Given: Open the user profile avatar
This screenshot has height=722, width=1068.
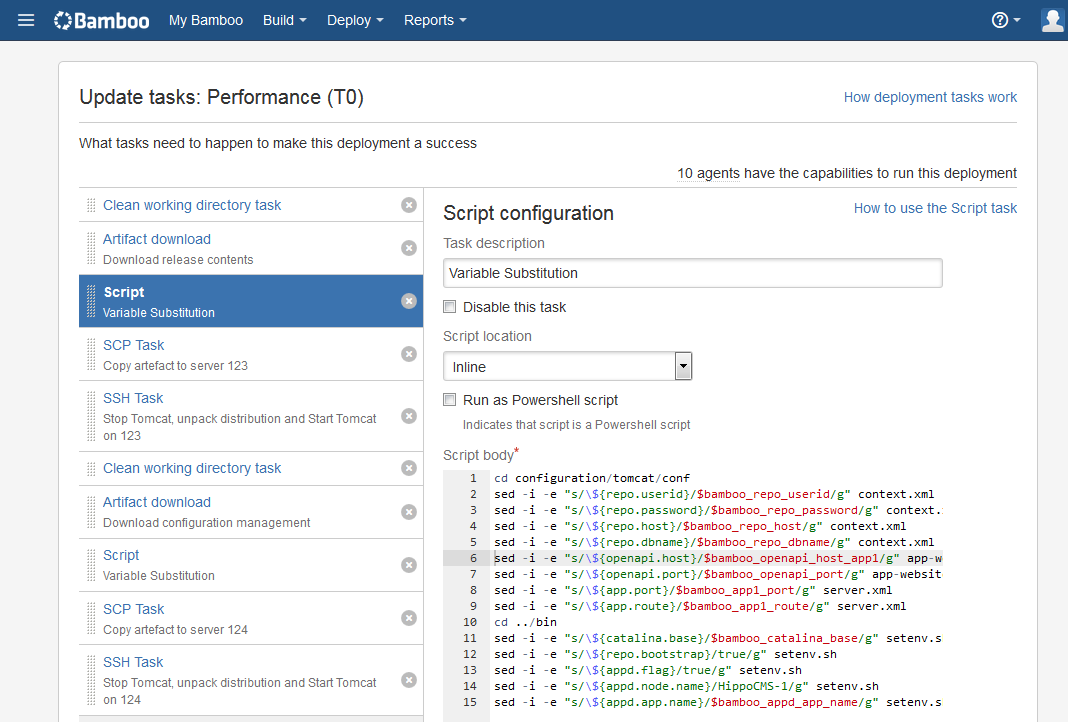Looking at the screenshot, I should tap(1051, 19).
